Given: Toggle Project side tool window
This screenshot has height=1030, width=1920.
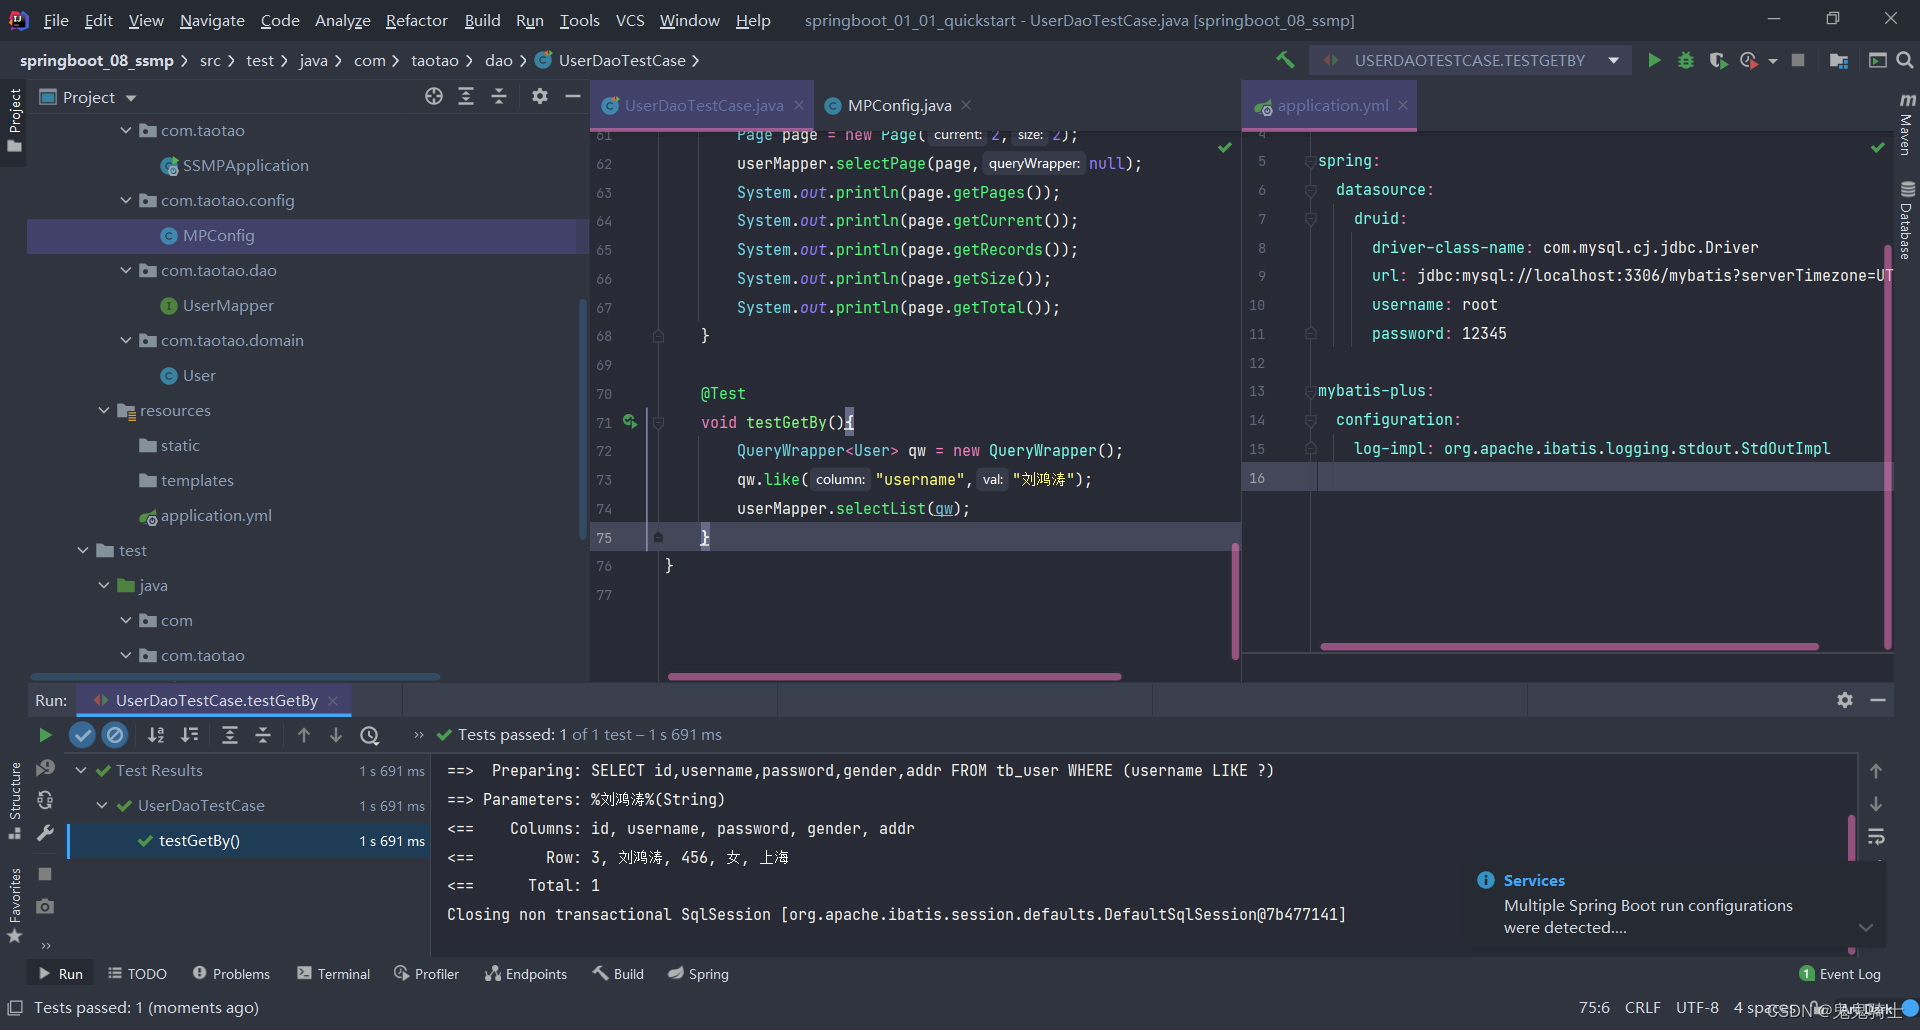Looking at the screenshot, I should pyautogui.click(x=14, y=120).
